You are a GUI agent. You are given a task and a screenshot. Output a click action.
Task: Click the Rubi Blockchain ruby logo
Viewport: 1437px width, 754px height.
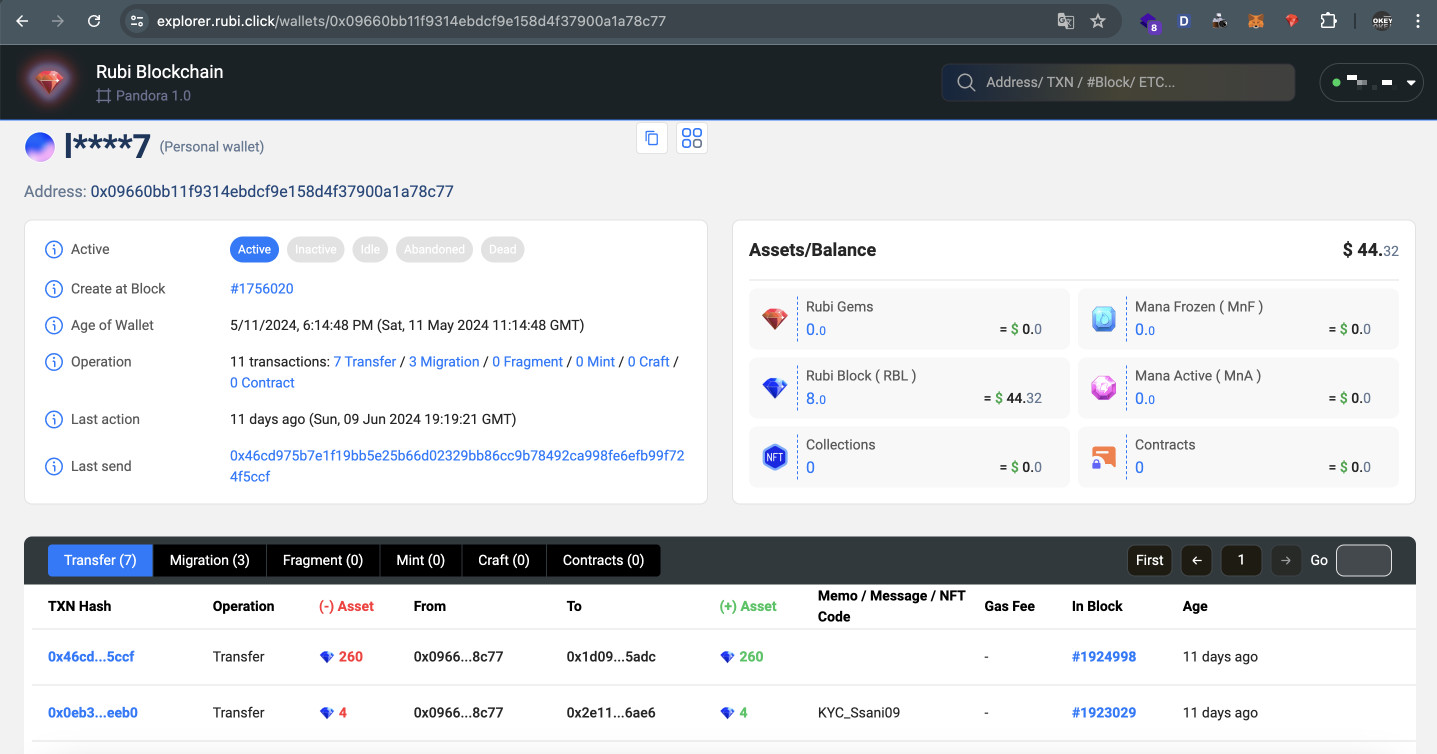[49, 82]
